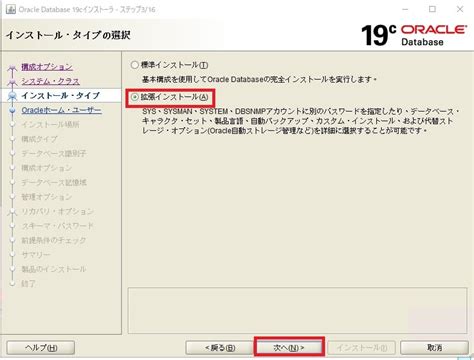Click the データベース記憶域 step text
Viewport: 474px width, 360px height.
point(54,182)
